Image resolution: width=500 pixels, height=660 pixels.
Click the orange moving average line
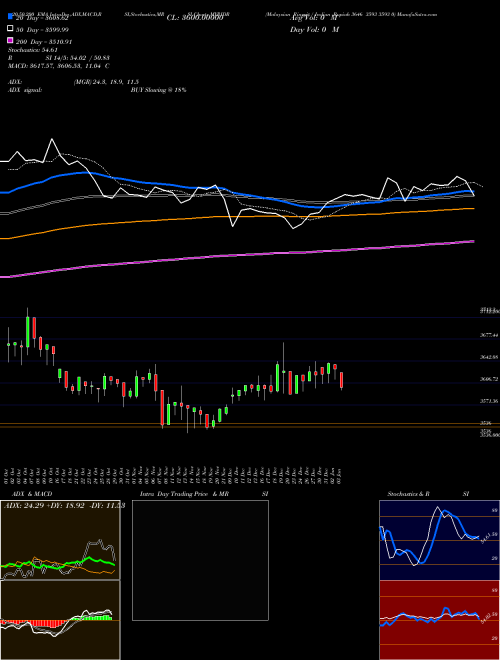[x=237, y=216]
